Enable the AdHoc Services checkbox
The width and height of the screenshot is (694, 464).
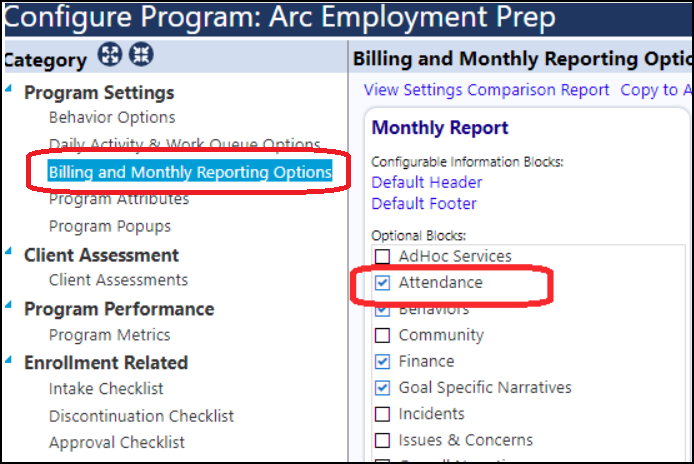coord(382,256)
